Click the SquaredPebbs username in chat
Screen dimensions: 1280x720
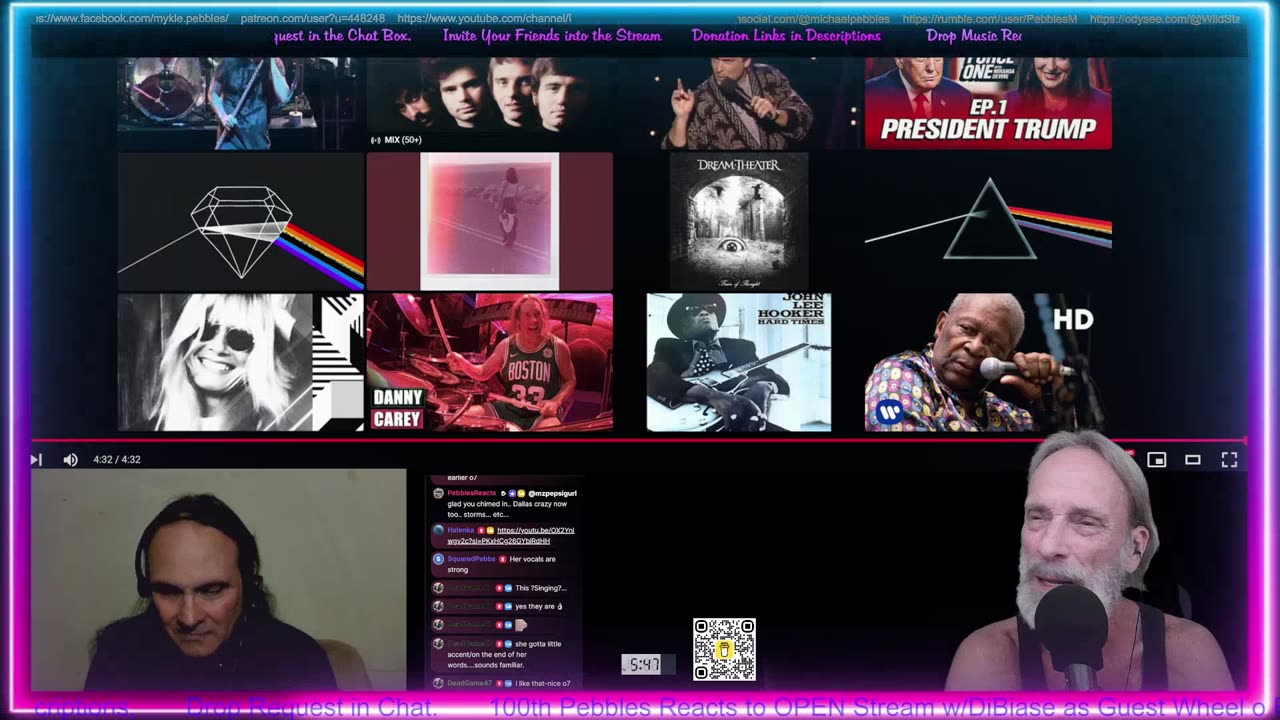click(x=471, y=559)
